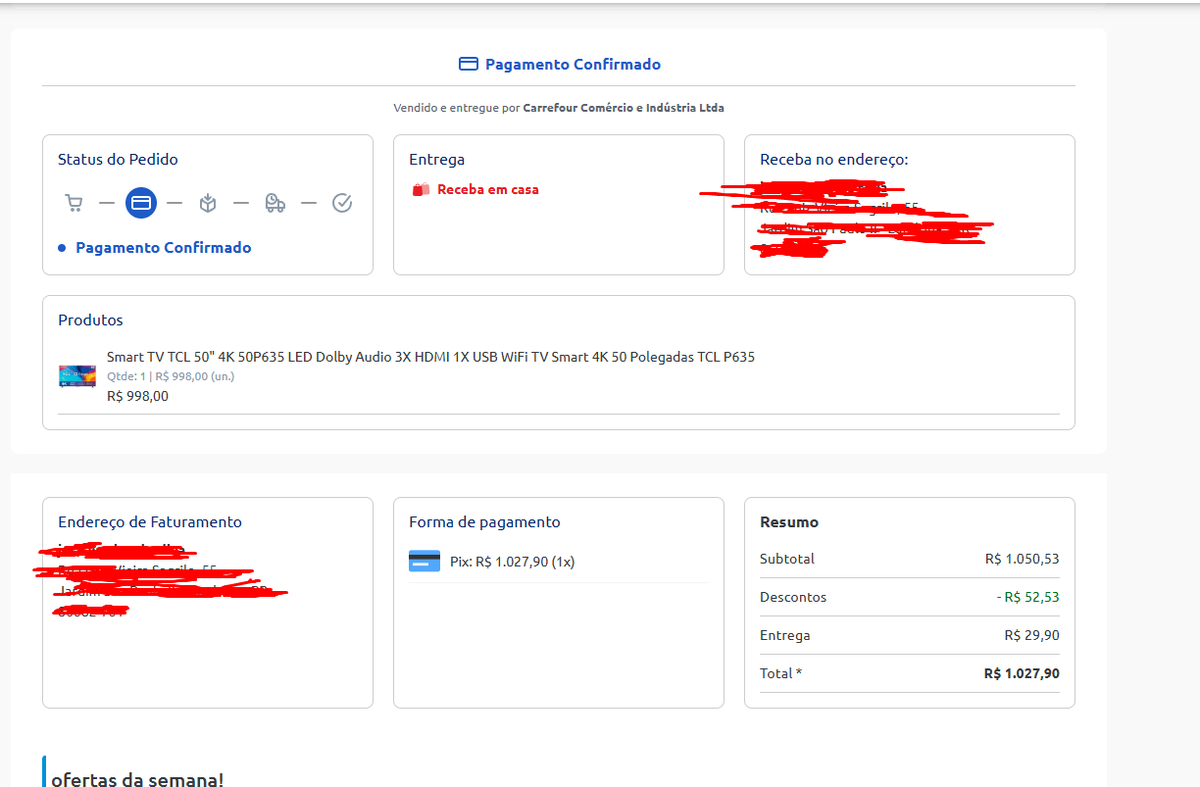Click the Descontos value - R$ 52,53

coord(1028,597)
